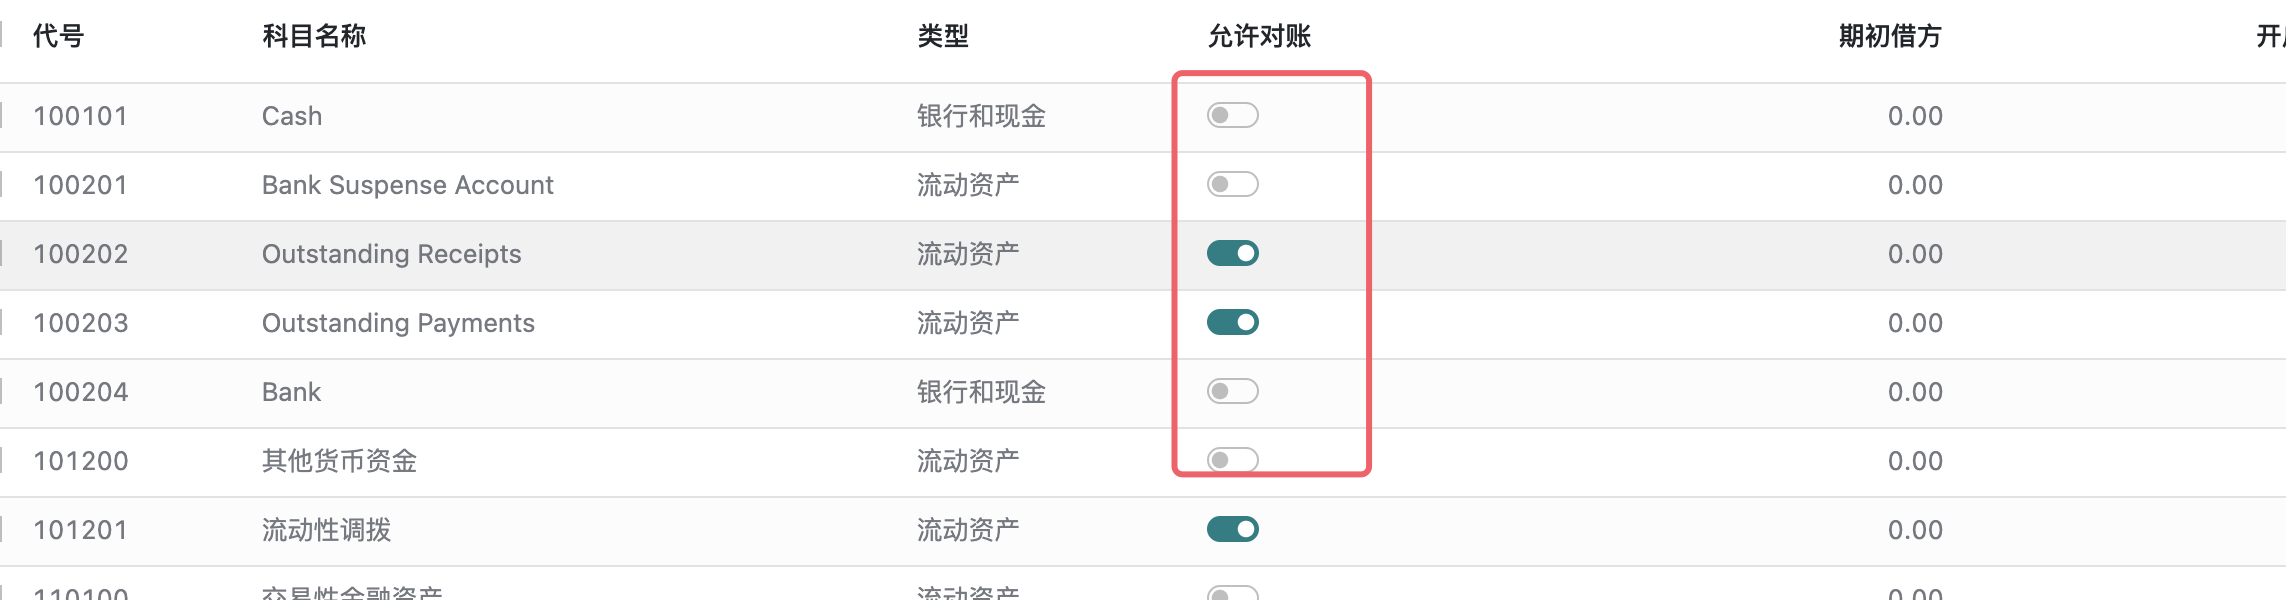Screen dimensions: 2286x600
Task: Click the Outstanding Payments account name
Action: (x=398, y=324)
